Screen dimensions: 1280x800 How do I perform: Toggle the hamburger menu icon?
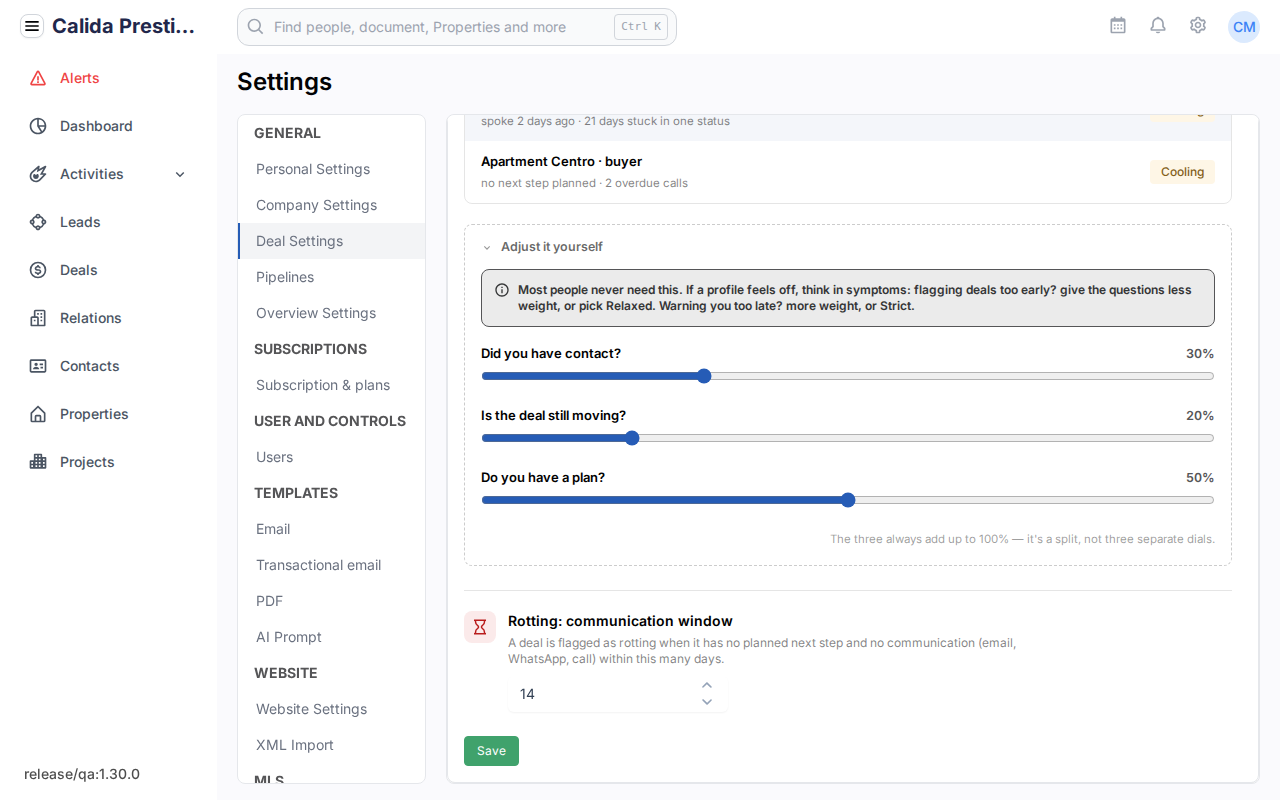coord(32,27)
